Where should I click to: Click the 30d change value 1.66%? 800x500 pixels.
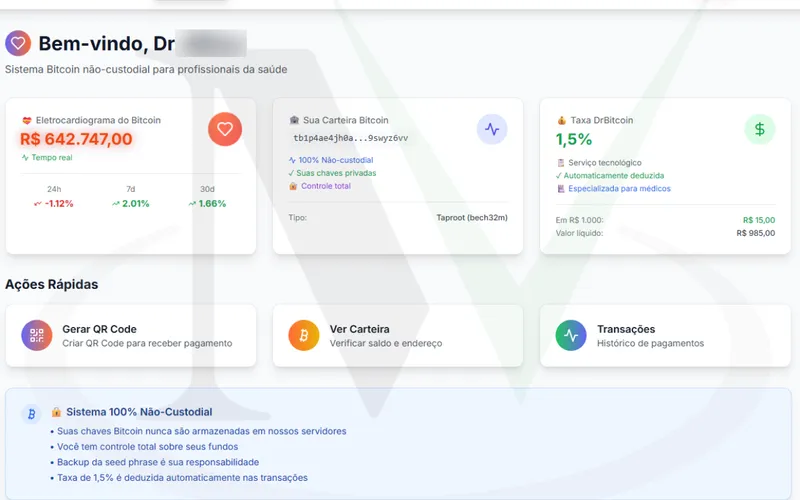point(212,204)
